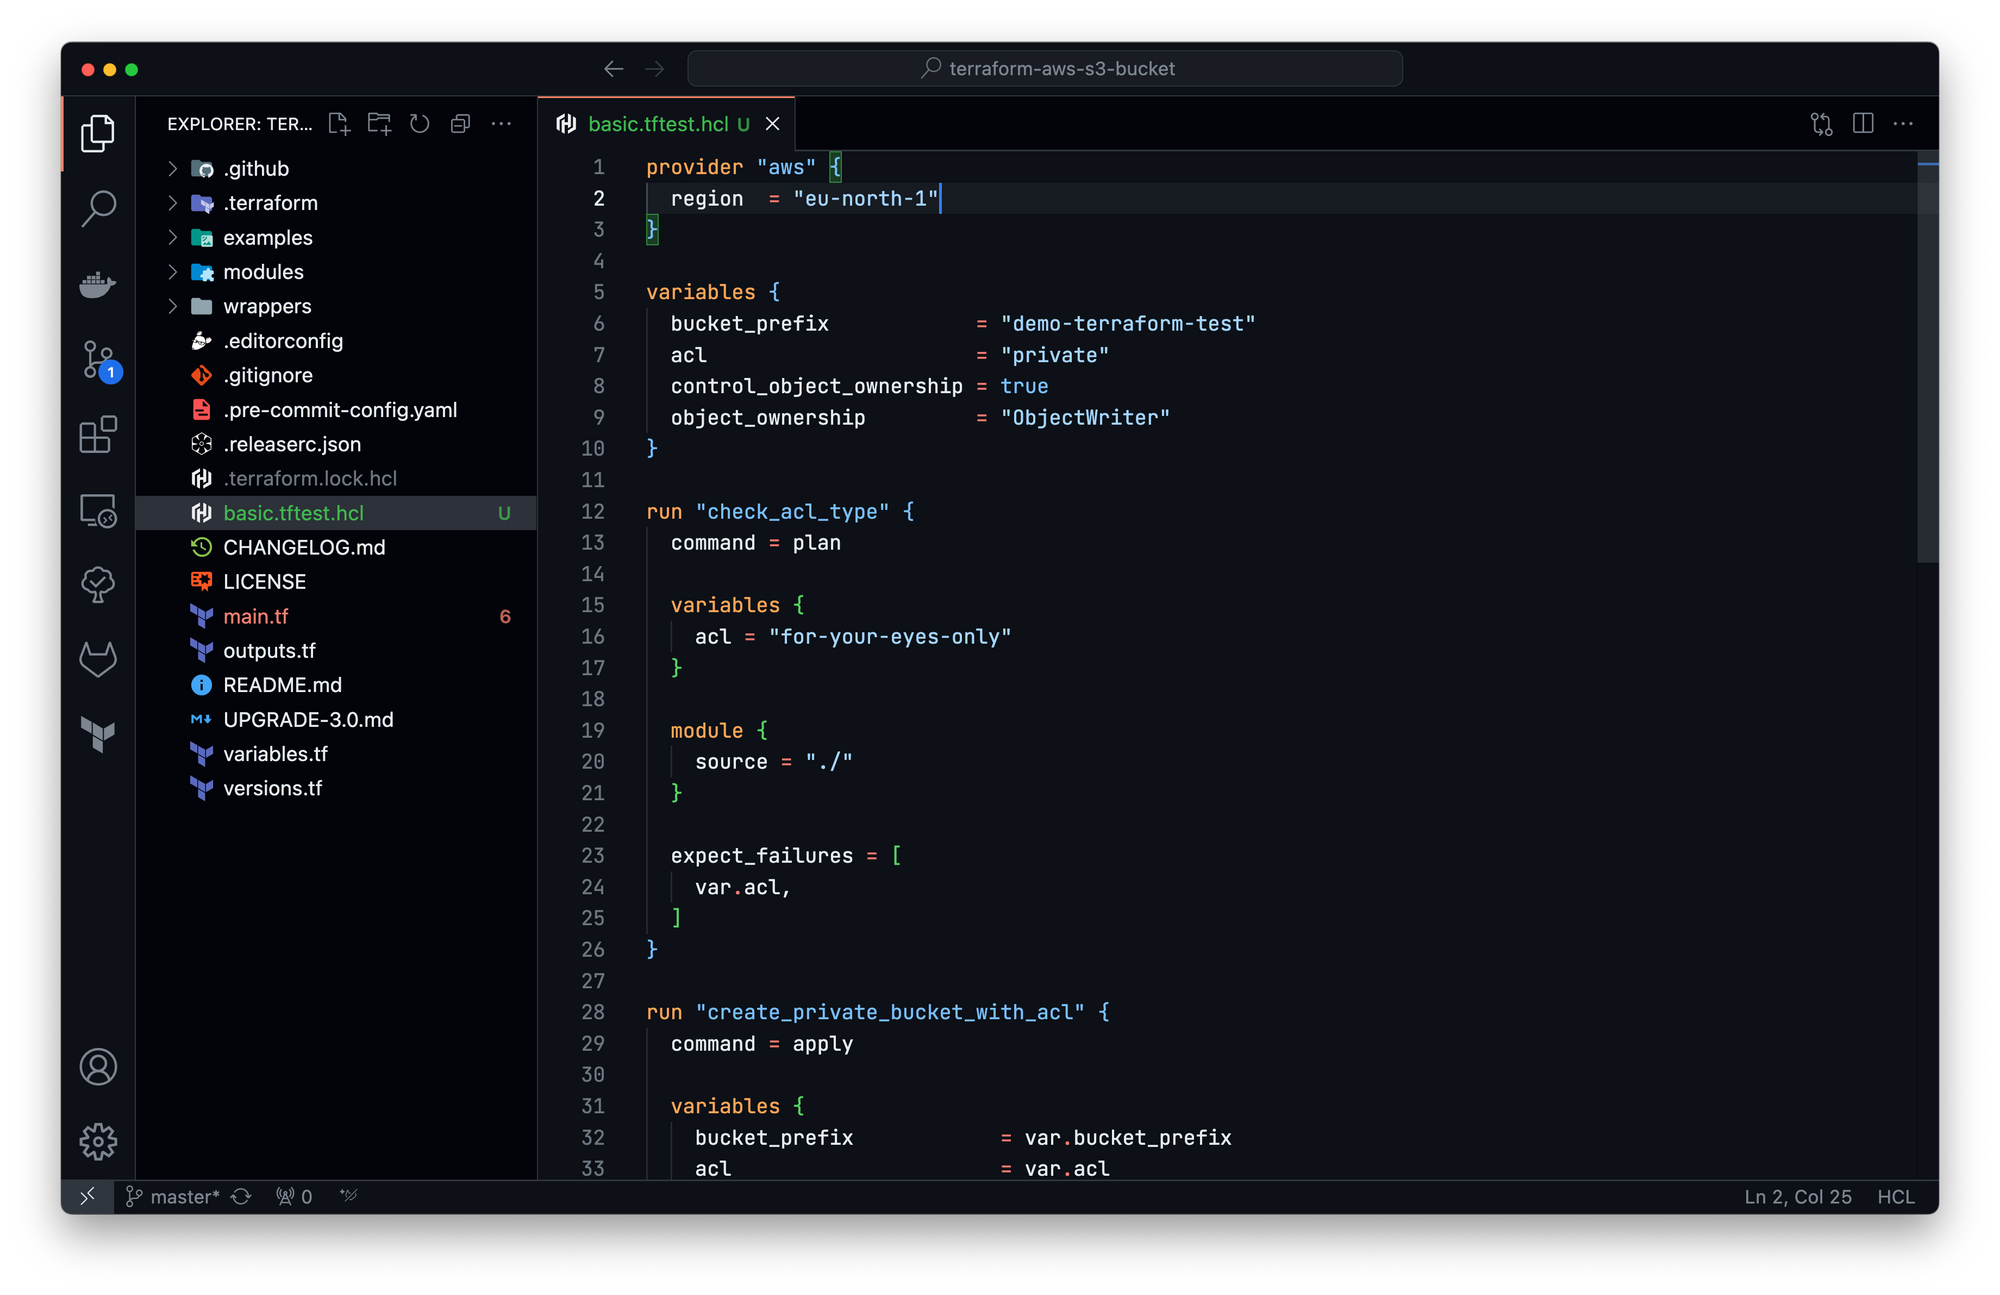Collapse all folders in explorer
This screenshot has width=2000, height=1295.
(x=460, y=124)
